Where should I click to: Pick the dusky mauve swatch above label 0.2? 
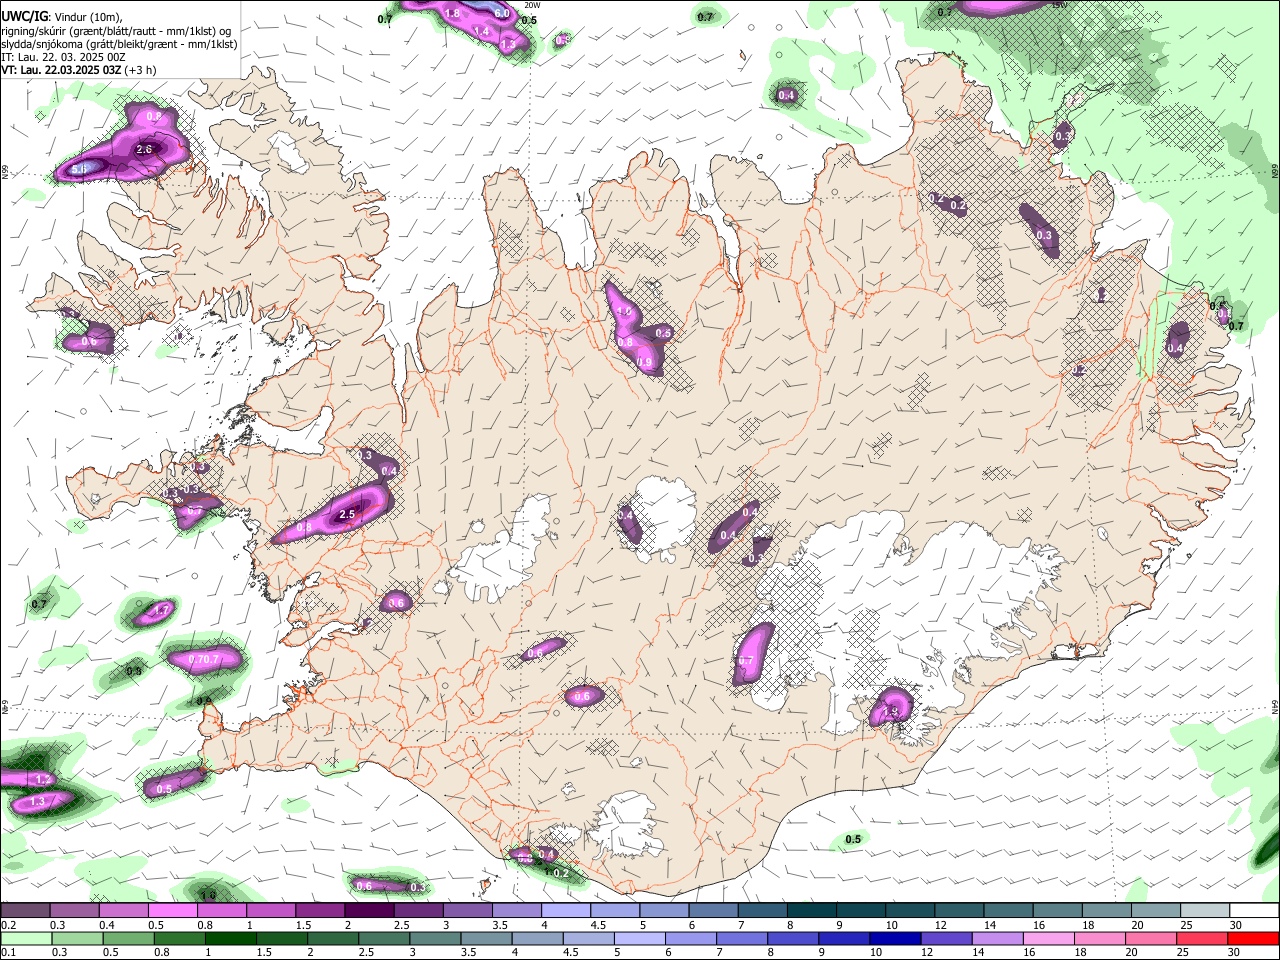click(x=25, y=911)
